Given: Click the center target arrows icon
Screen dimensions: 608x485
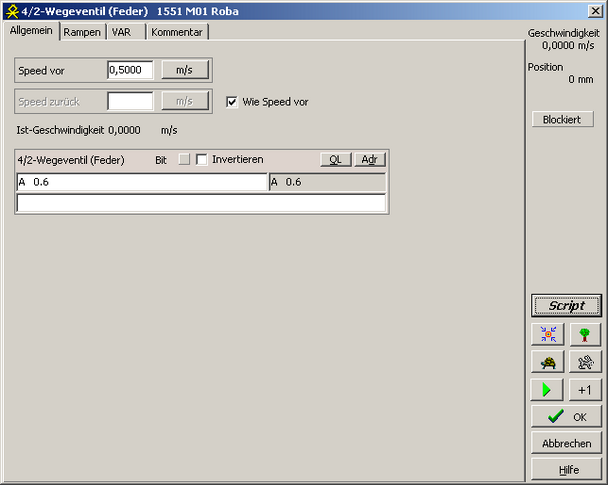Looking at the screenshot, I should click(x=548, y=334).
